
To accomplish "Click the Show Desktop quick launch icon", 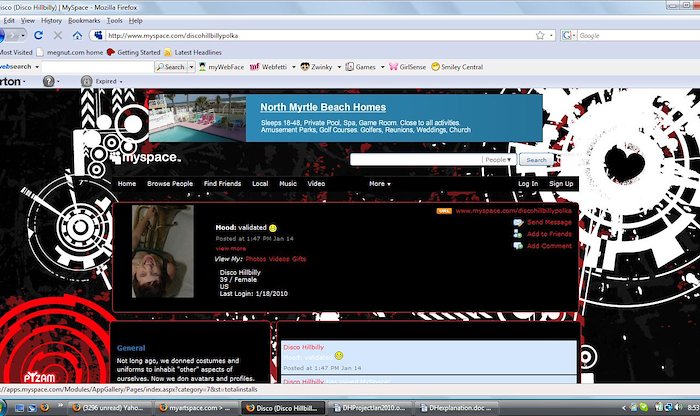I will pos(19,408).
